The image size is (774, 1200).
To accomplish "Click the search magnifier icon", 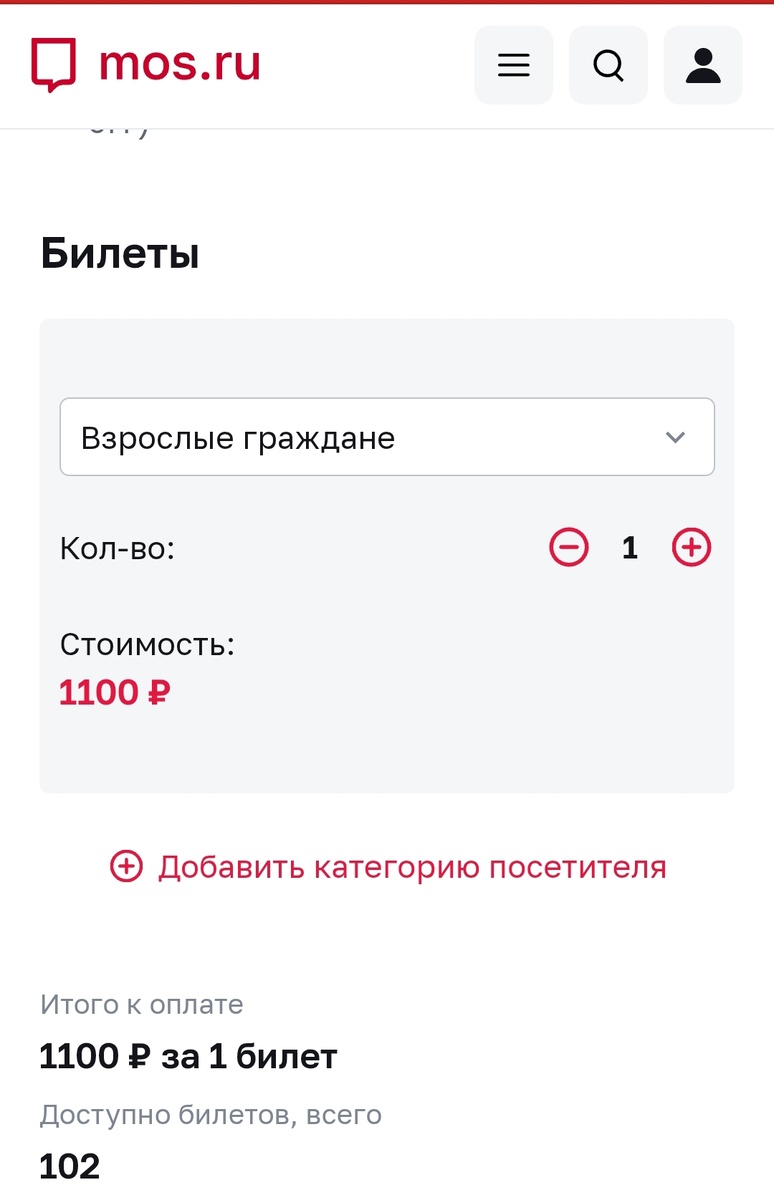I will coord(608,65).
